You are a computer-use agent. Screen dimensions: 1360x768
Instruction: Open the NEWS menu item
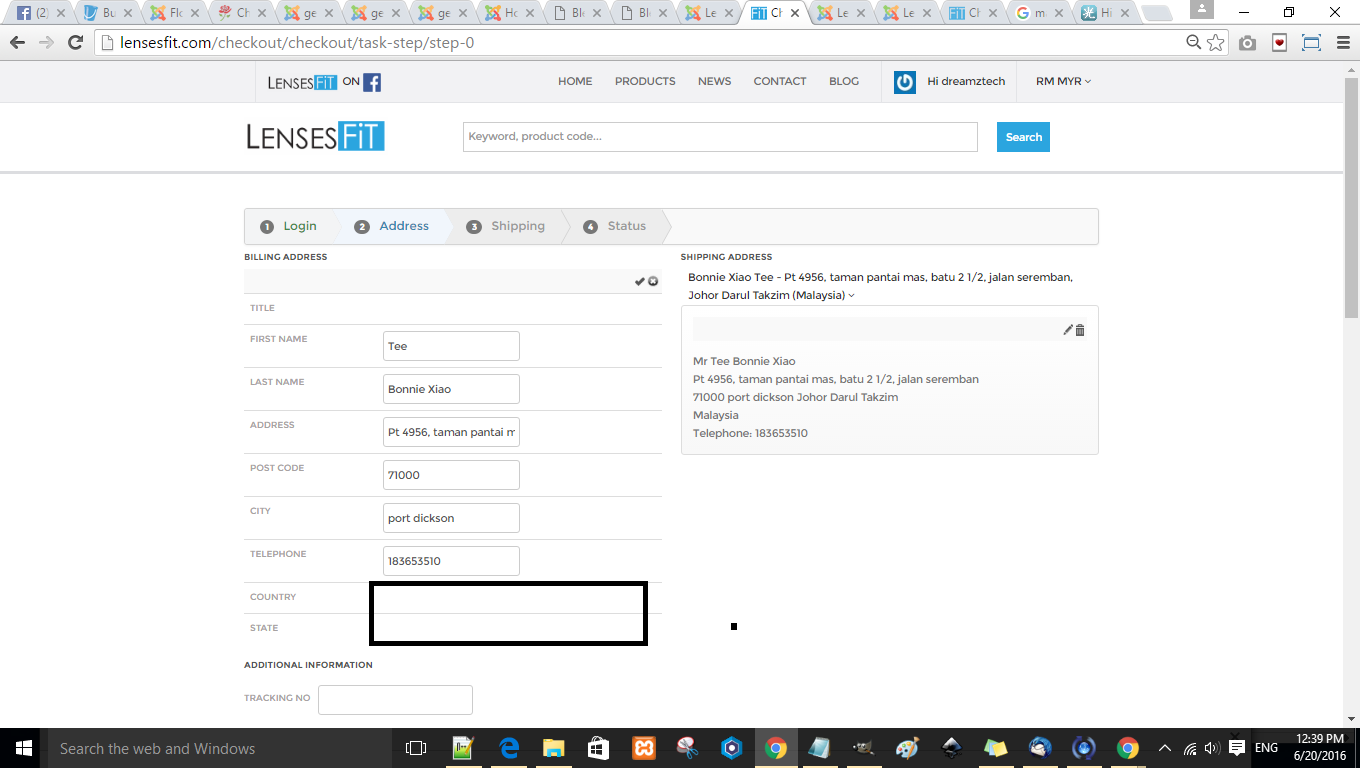(714, 82)
